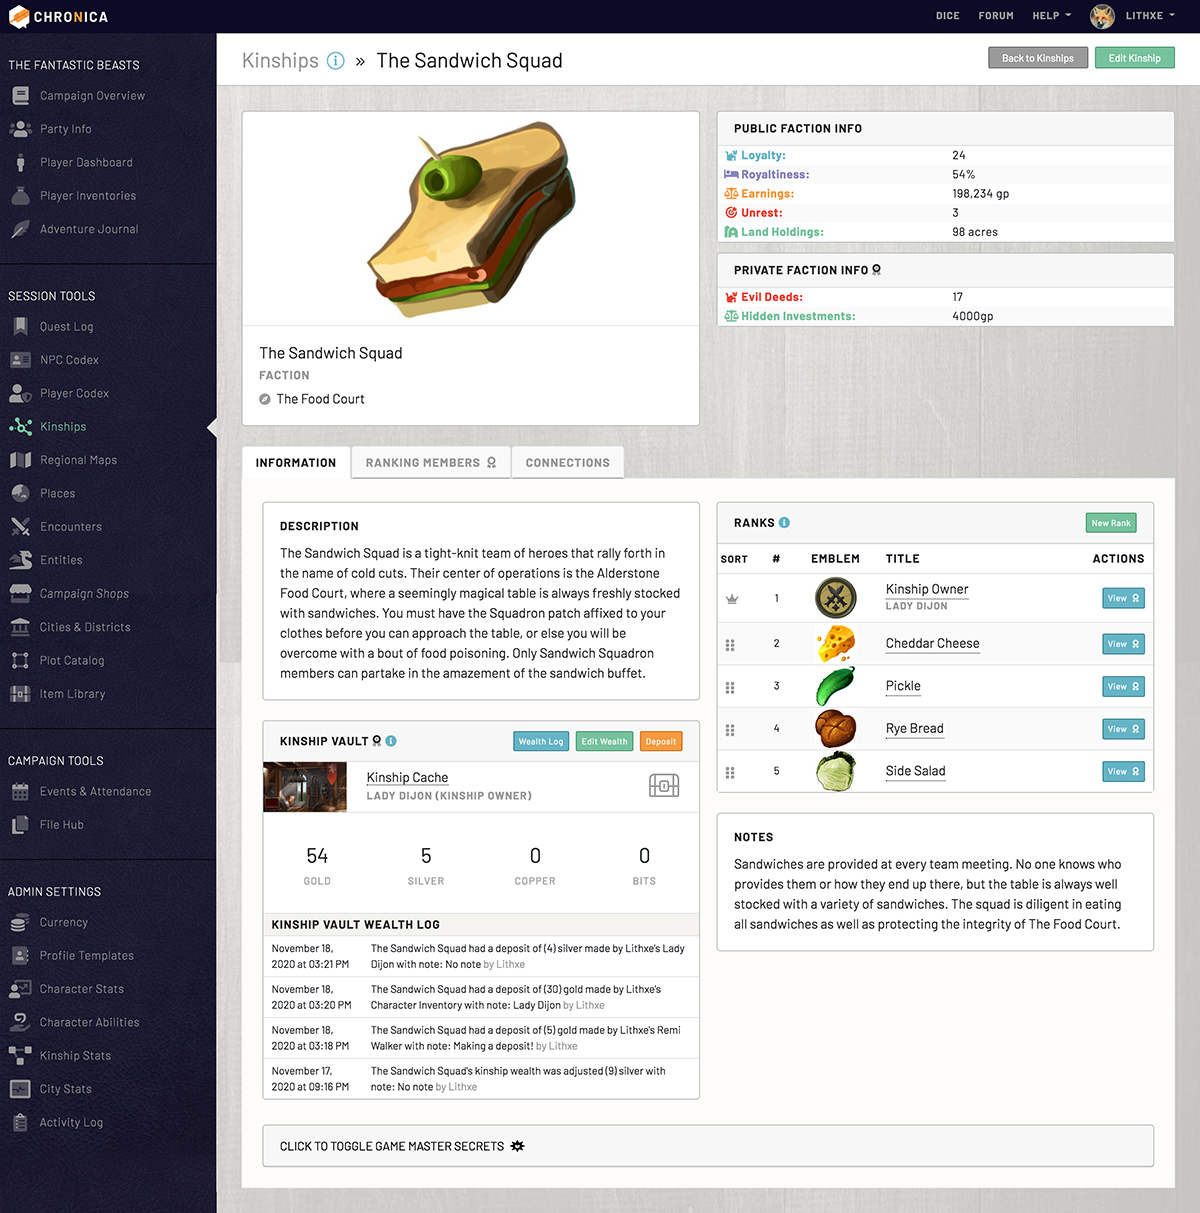Click the New Rank button
The width and height of the screenshot is (1200, 1213).
(x=1110, y=523)
